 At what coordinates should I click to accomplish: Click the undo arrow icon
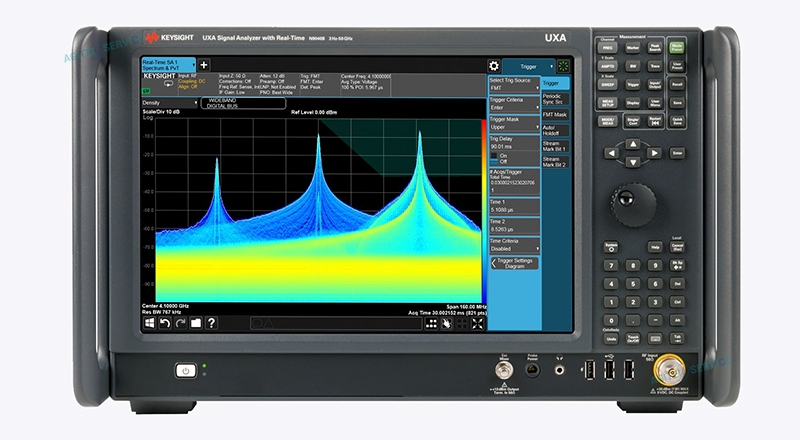[x=165, y=322]
